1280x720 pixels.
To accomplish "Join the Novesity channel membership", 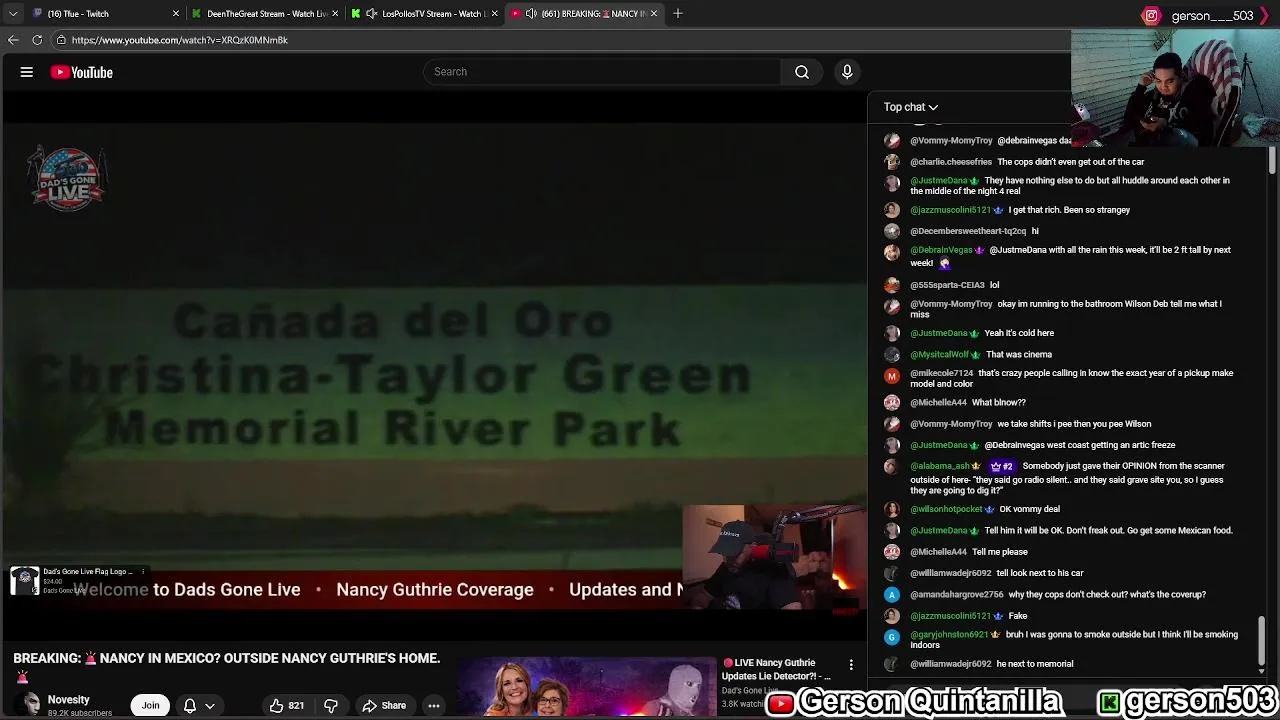I will click(150, 705).
